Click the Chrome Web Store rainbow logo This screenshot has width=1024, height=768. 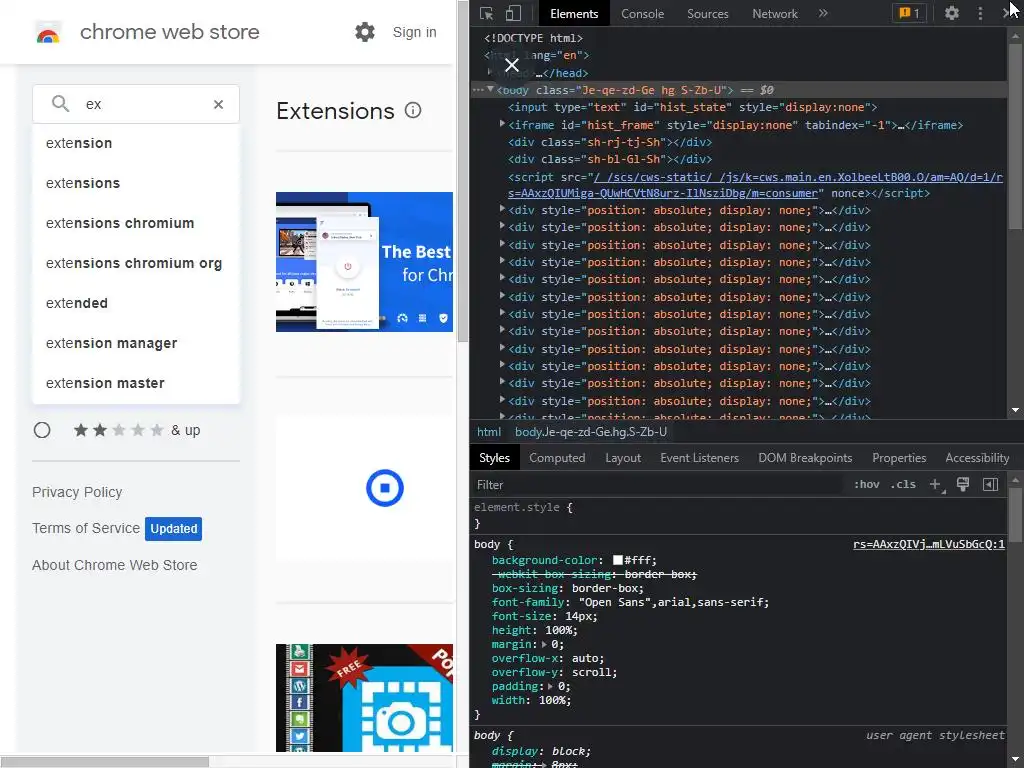[48, 33]
